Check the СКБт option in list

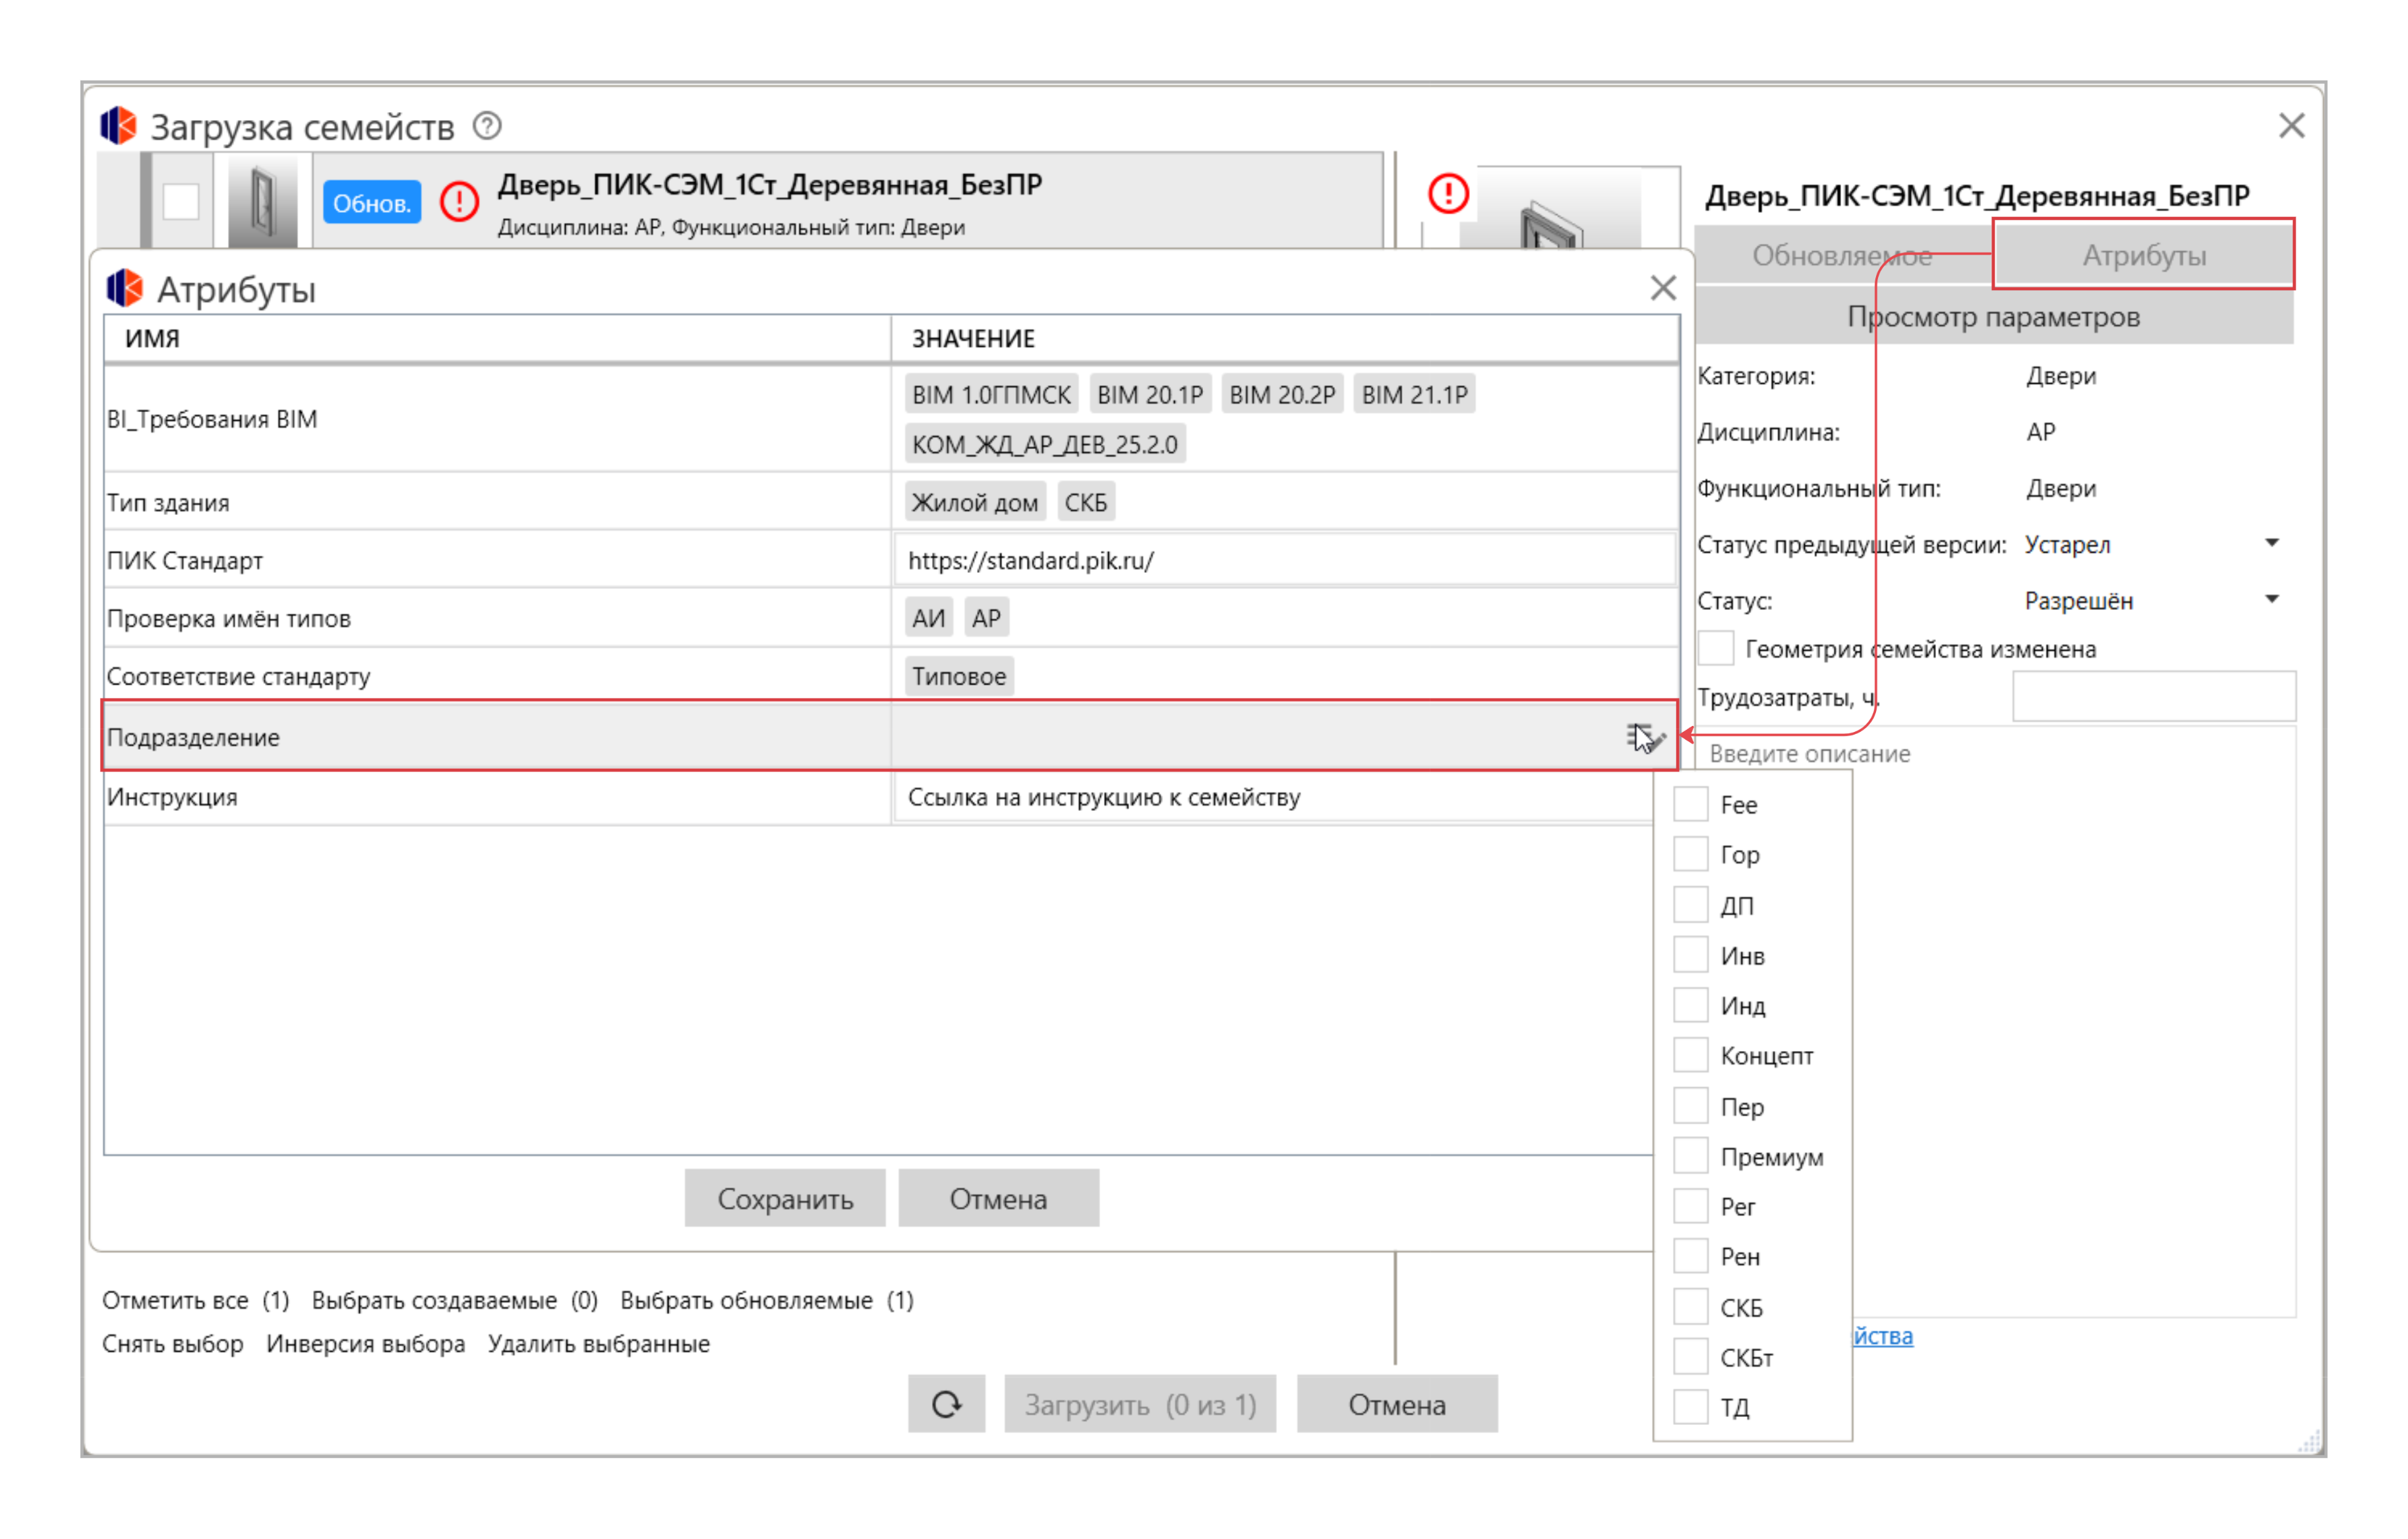coord(1690,1357)
